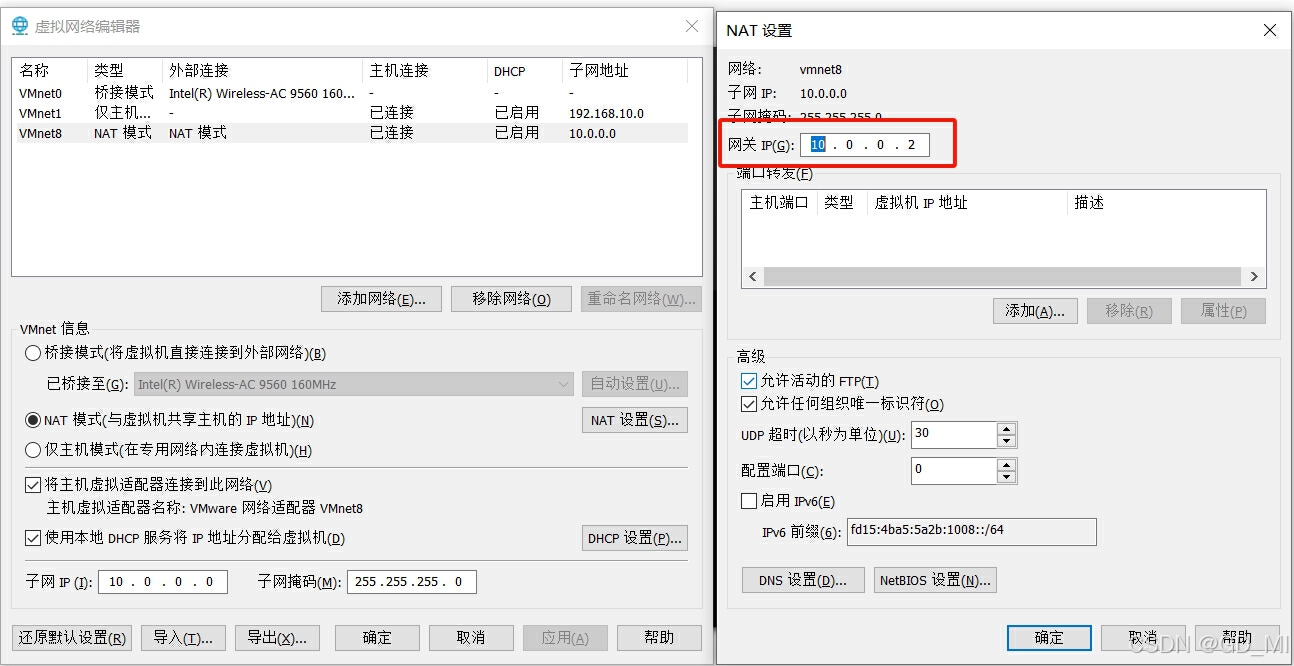Close the 虚拟网络编辑器 window
Viewport: 1294px width, 666px height.
point(692,26)
